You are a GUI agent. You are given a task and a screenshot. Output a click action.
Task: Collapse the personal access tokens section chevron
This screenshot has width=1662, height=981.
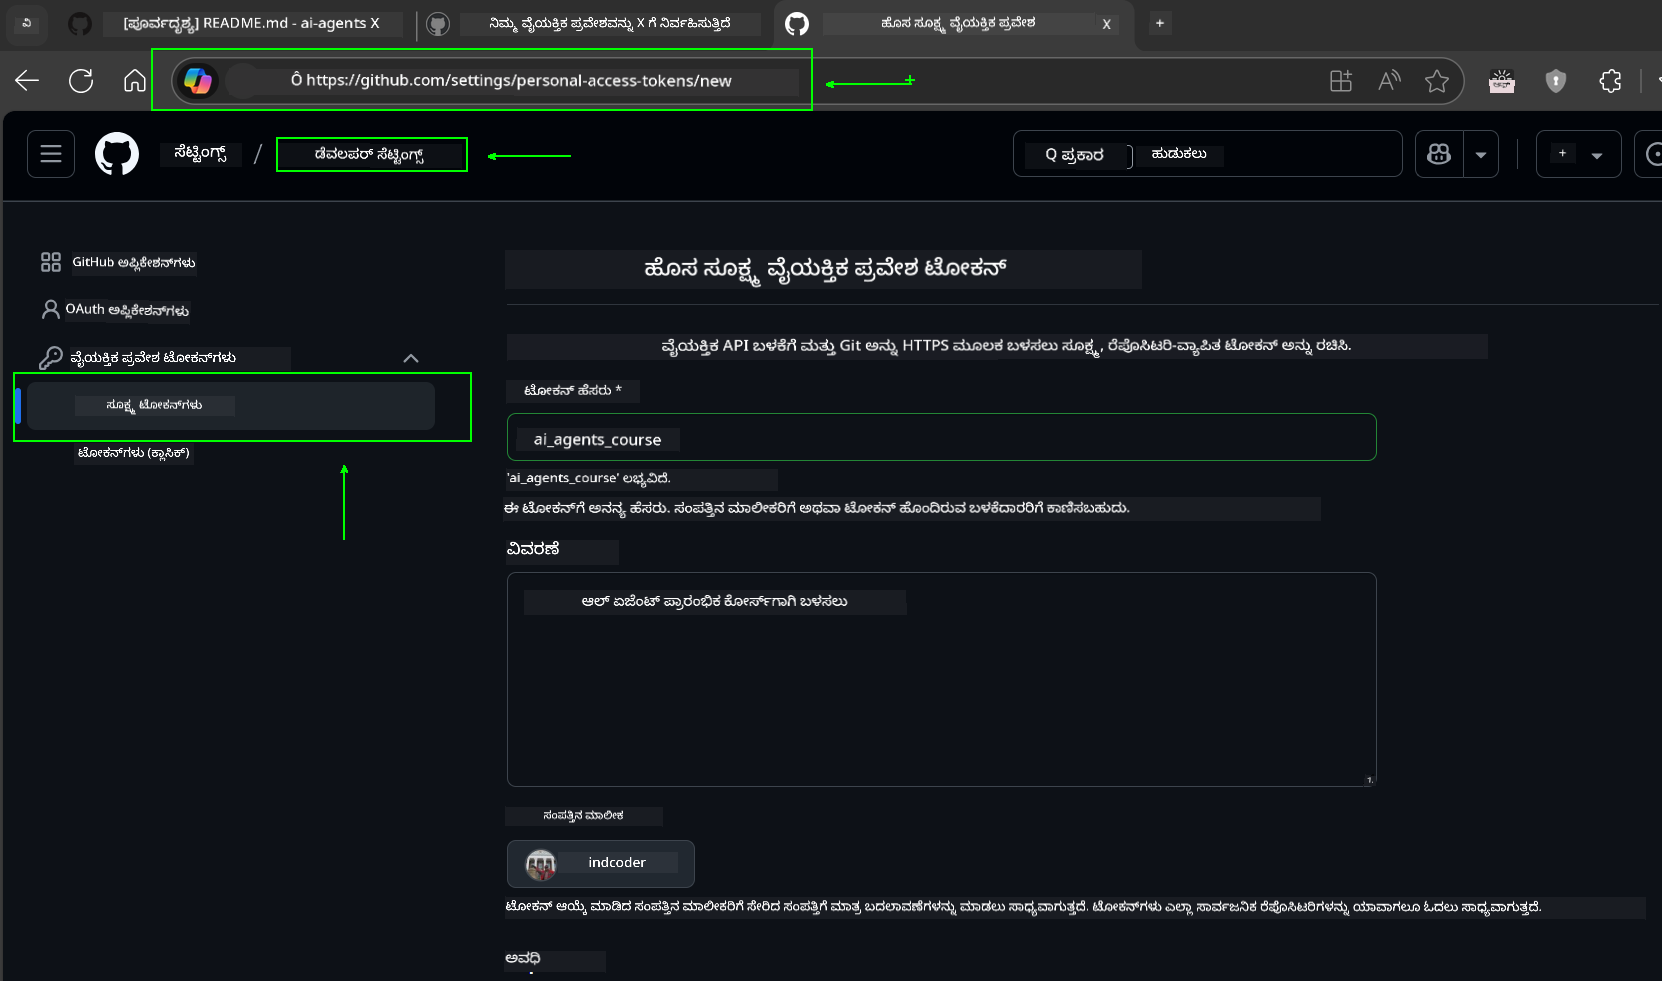tap(410, 357)
